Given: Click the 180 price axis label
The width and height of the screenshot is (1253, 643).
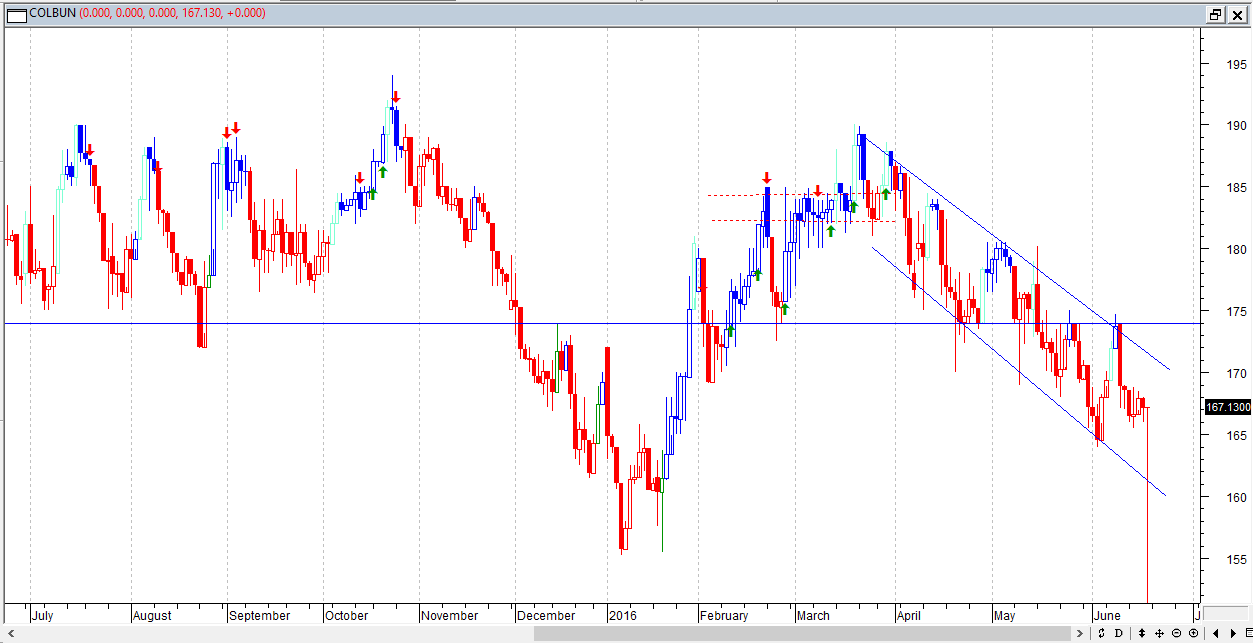Looking at the screenshot, I should (1237, 250).
